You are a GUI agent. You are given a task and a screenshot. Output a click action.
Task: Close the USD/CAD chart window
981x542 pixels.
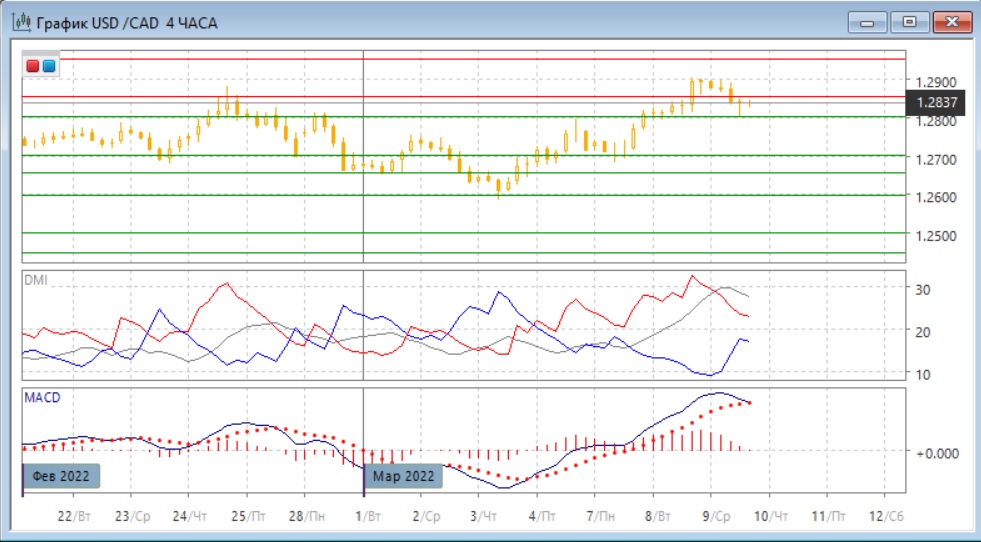click(x=951, y=22)
